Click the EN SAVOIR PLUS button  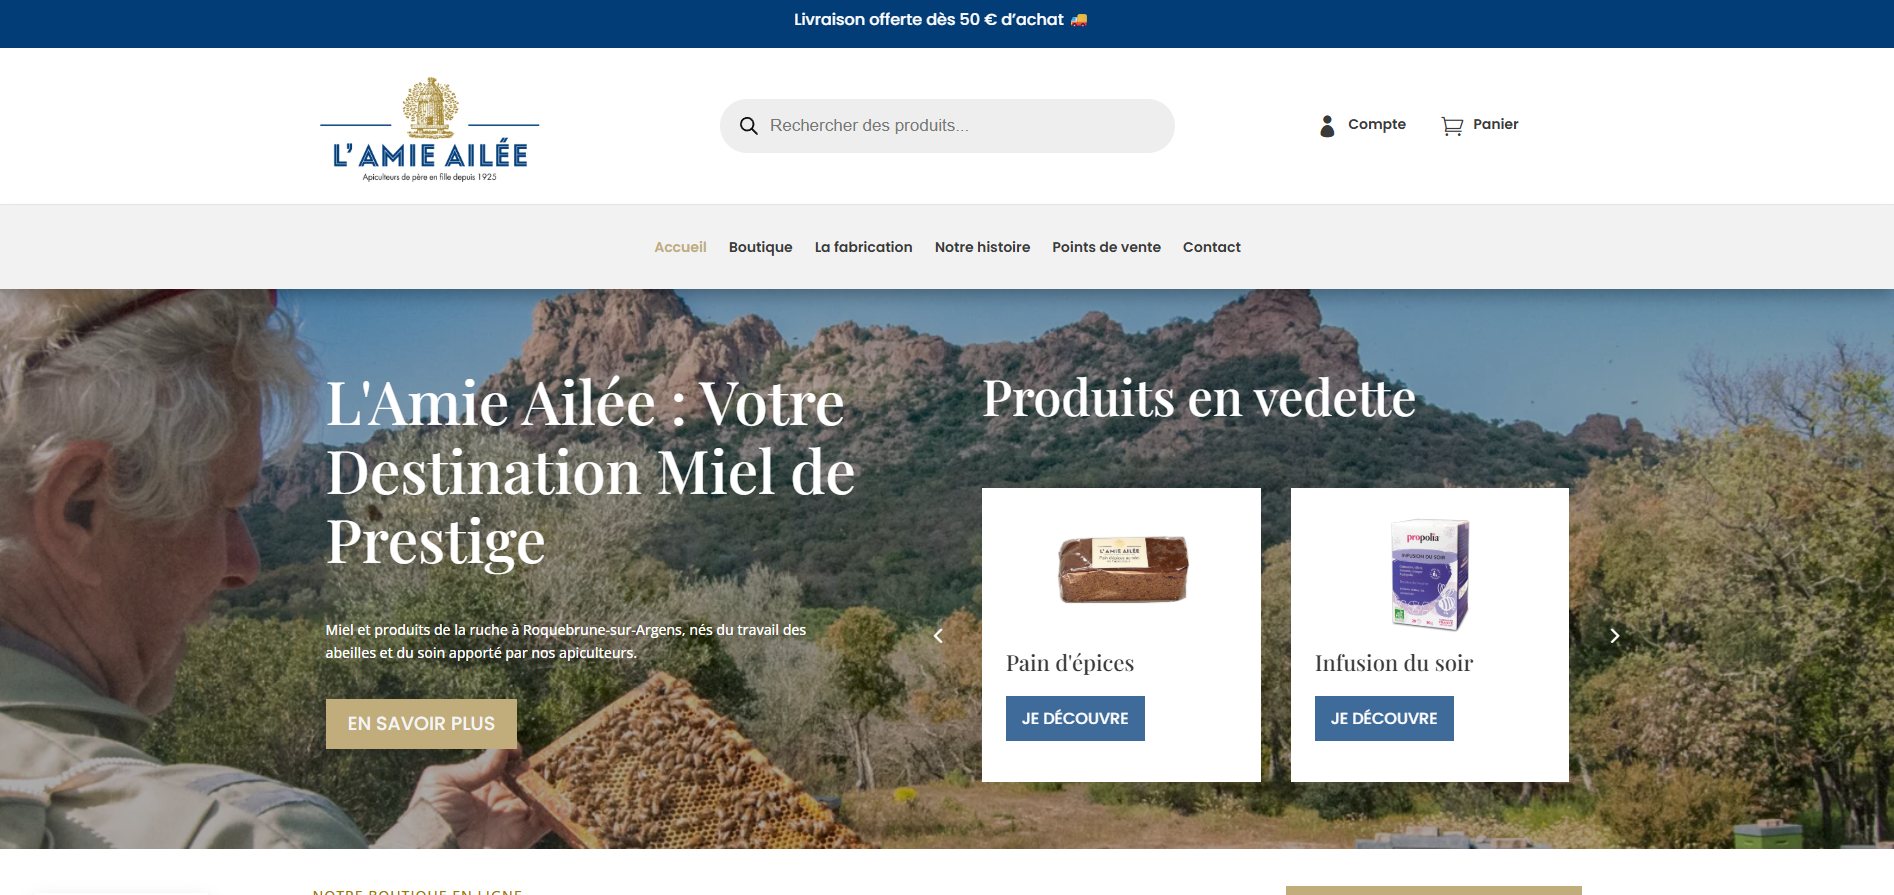[421, 724]
